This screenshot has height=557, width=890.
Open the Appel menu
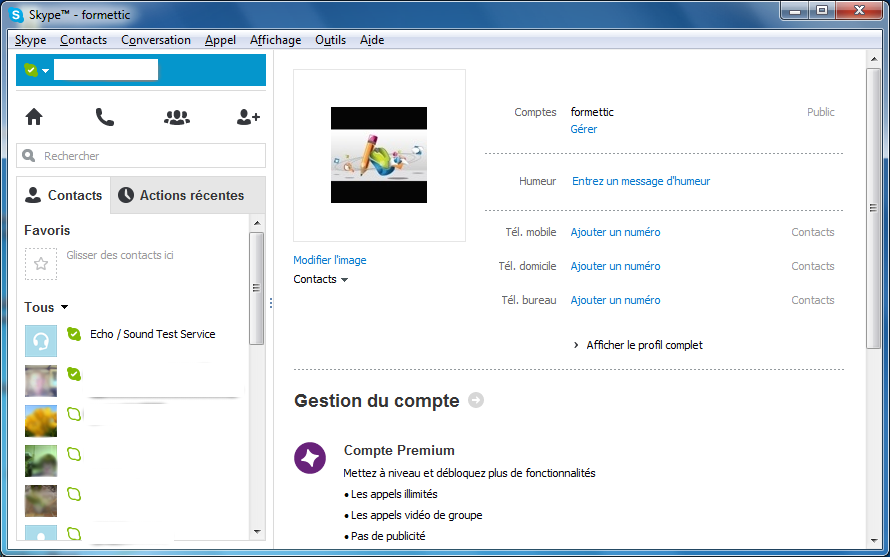[220, 40]
